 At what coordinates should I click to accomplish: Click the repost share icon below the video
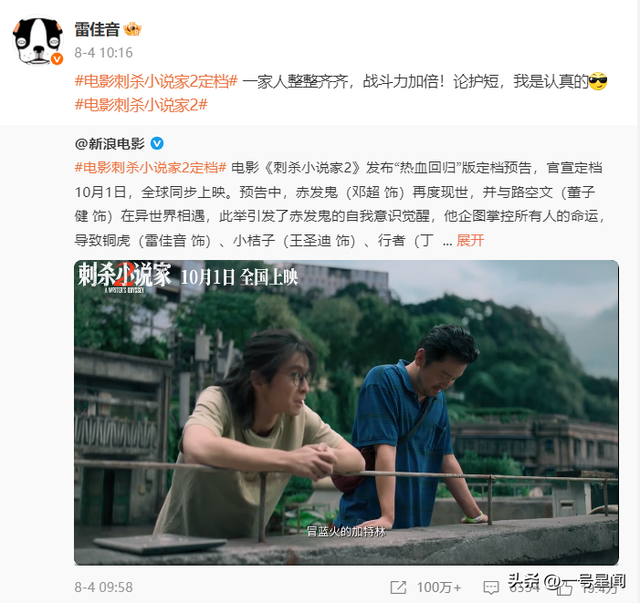pyautogui.click(x=398, y=587)
